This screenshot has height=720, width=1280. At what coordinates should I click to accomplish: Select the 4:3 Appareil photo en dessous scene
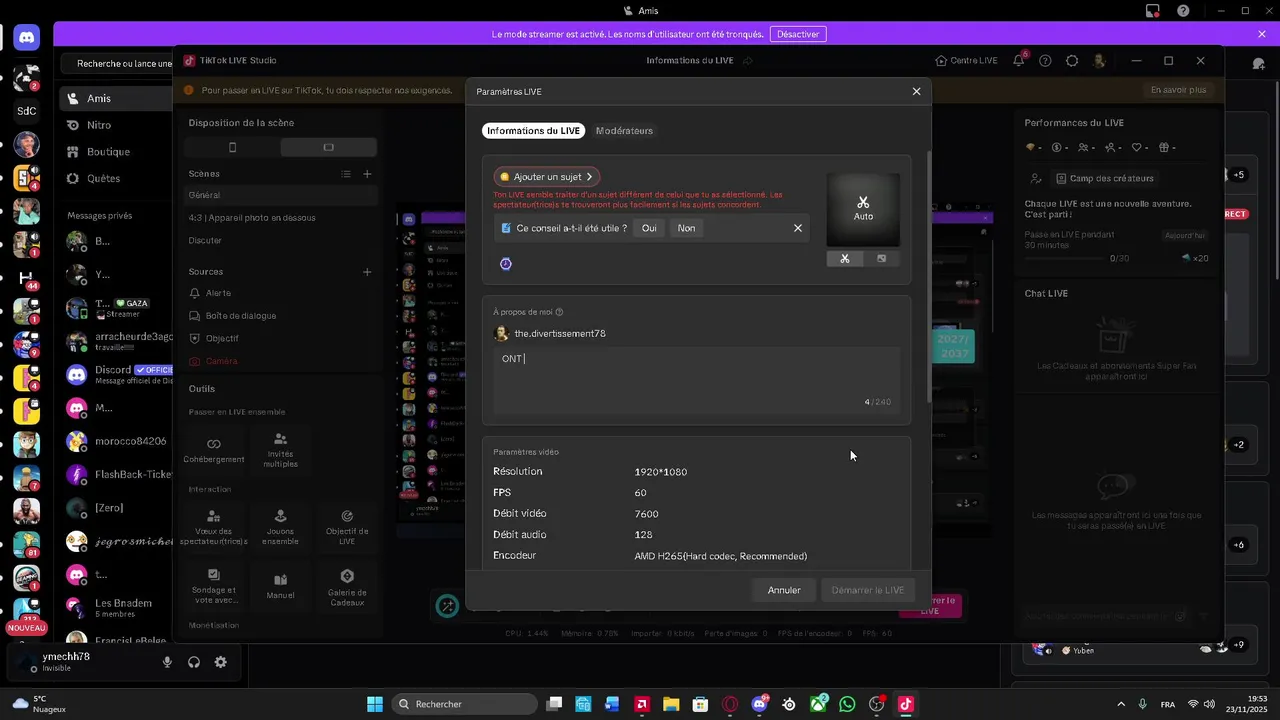point(280,218)
